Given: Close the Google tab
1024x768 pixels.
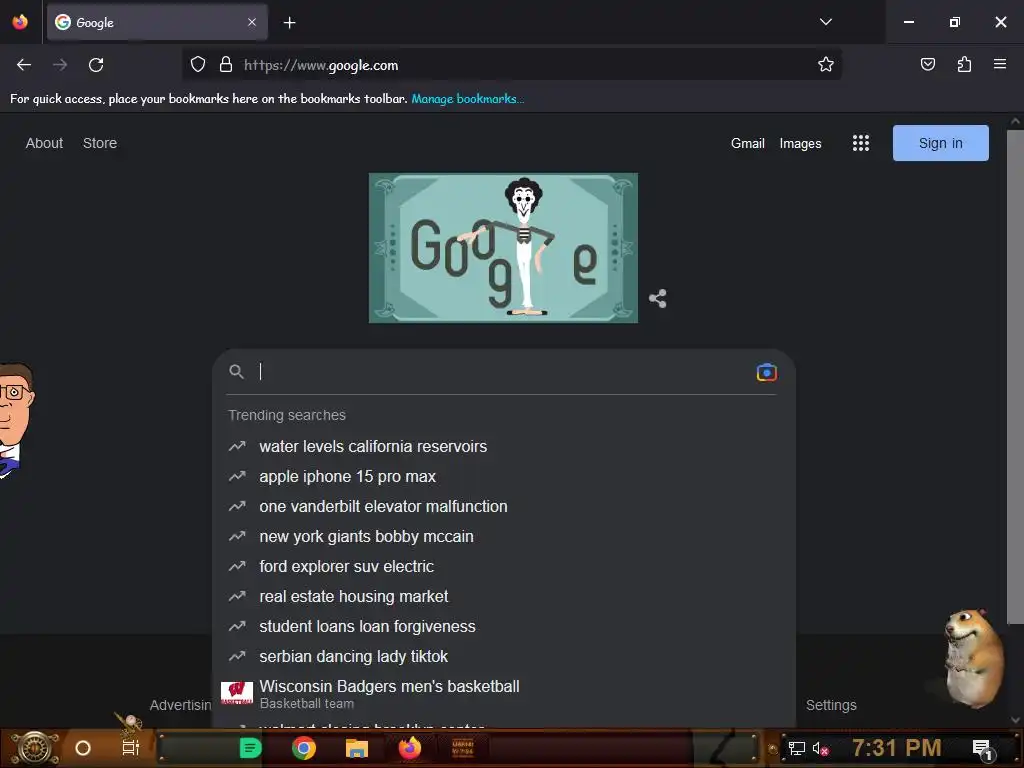Looking at the screenshot, I should point(252,22).
